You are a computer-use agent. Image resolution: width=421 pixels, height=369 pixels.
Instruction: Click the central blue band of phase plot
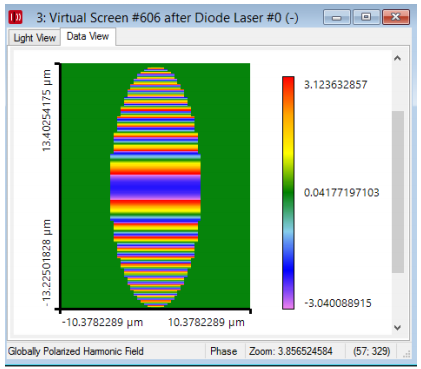coord(155,187)
